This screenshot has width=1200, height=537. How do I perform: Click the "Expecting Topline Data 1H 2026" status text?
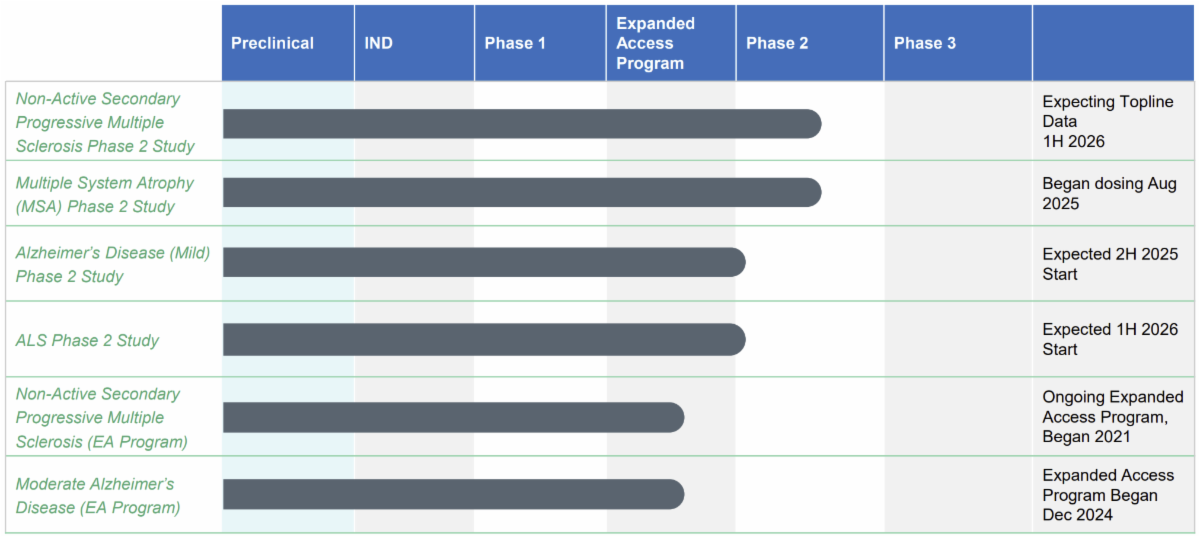[1107, 121]
